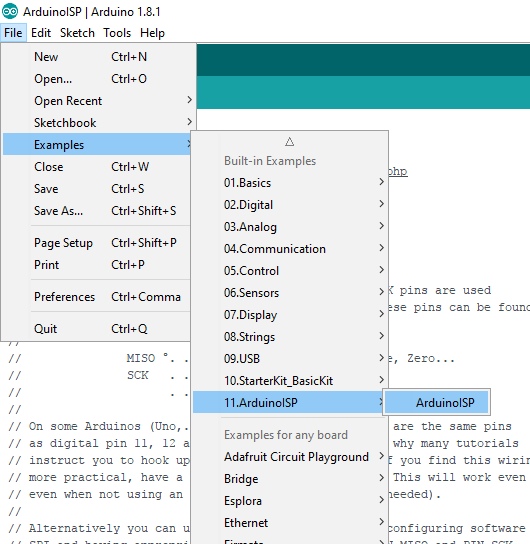Expand 04.Communication examples
The height and width of the screenshot is (544, 530).
tap(290, 248)
